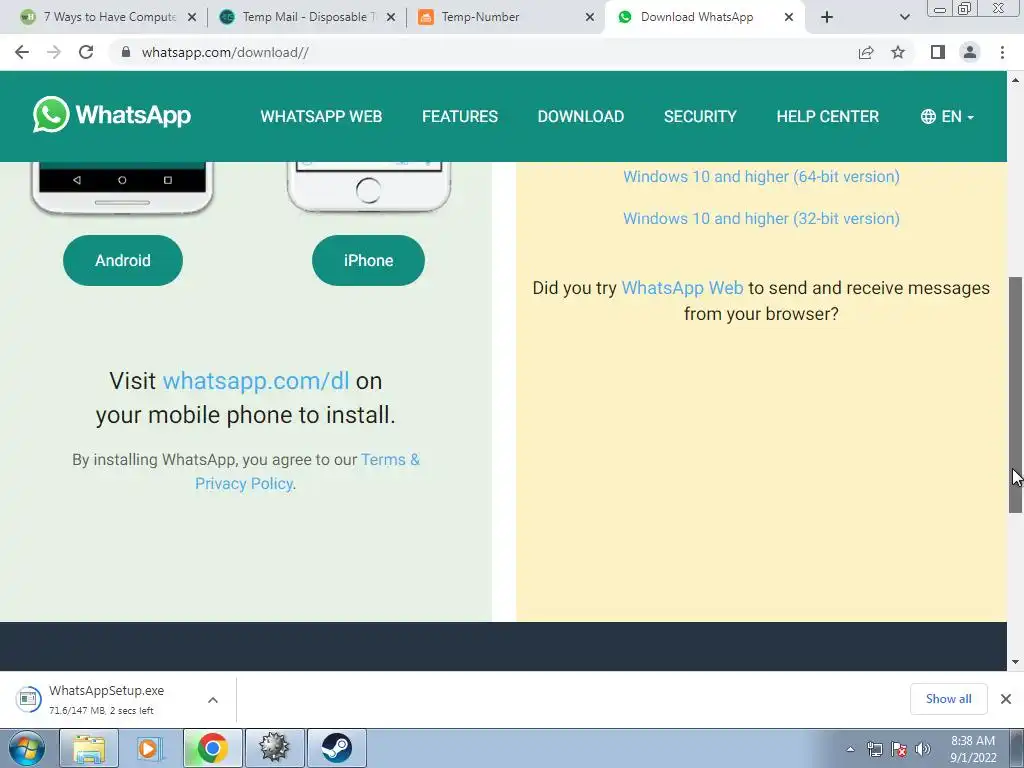1024x768 pixels.
Task: Close the Temp Mail tab
Action: point(391,17)
